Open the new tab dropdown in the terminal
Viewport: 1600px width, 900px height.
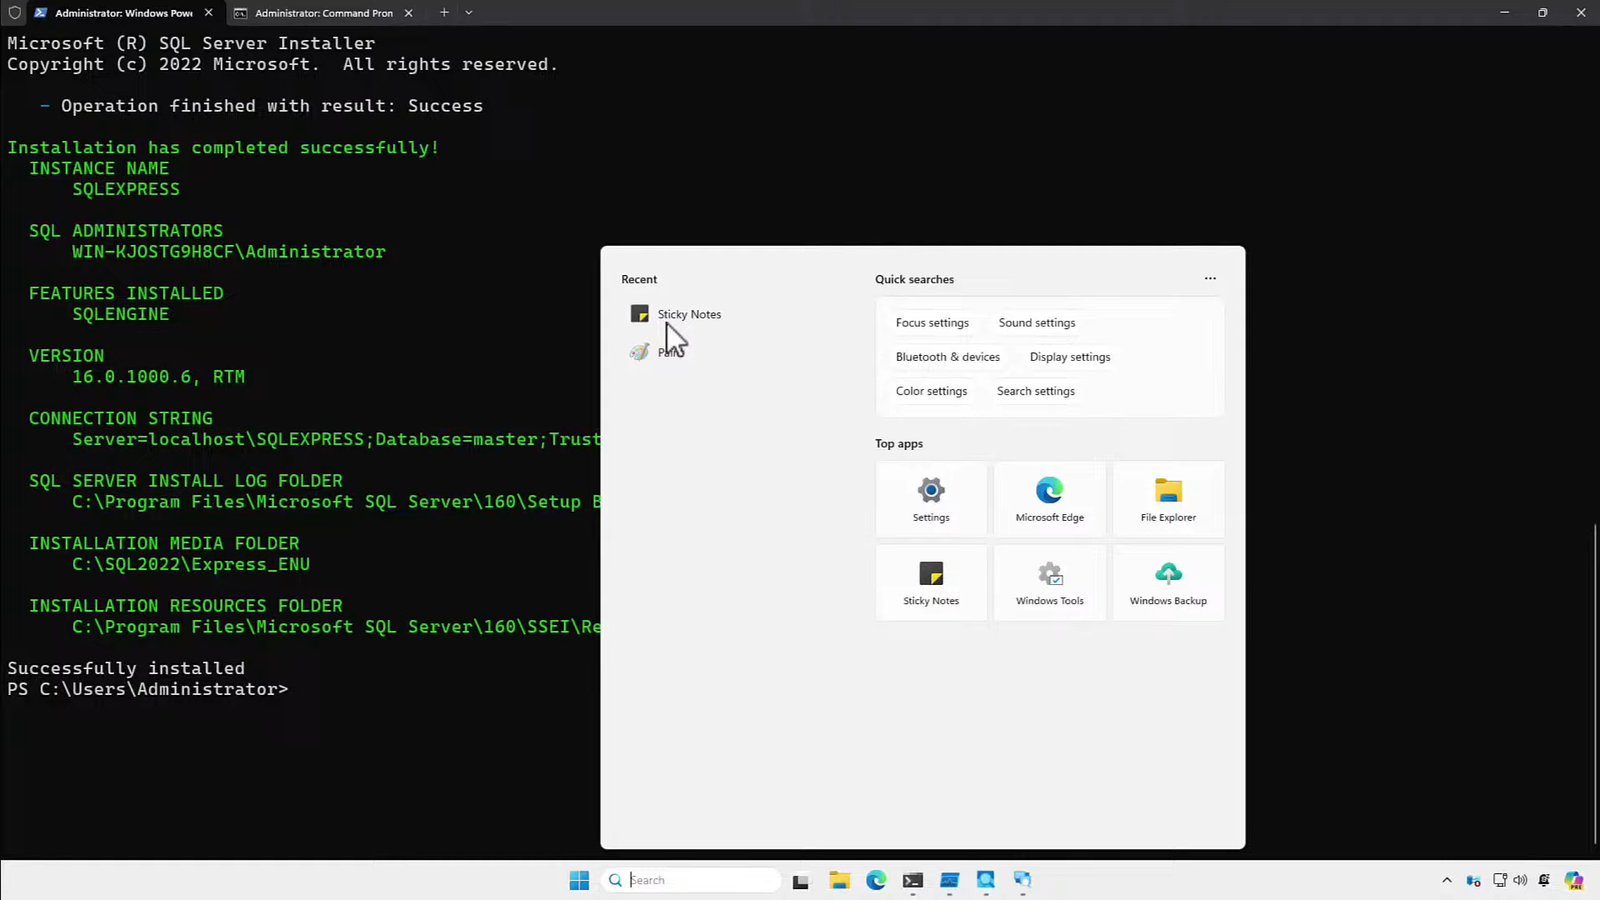coord(467,13)
